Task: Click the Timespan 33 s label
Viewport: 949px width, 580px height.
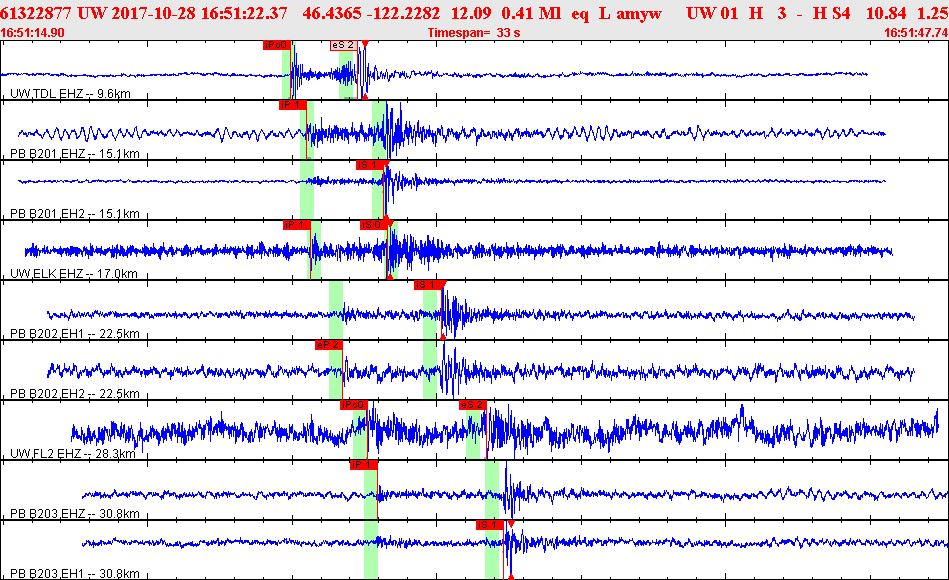Action: coord(474,33)
